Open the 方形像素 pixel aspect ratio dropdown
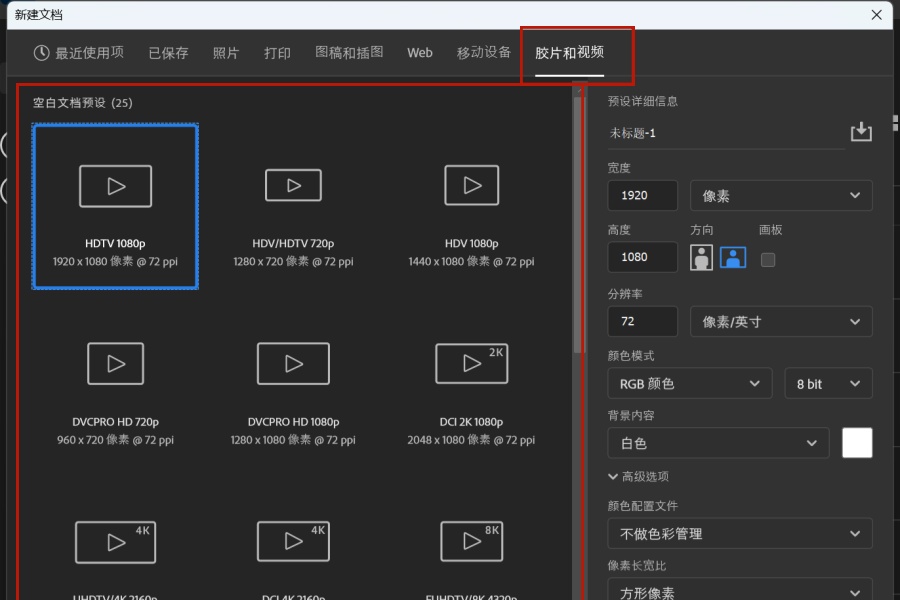 pos(740,590)
